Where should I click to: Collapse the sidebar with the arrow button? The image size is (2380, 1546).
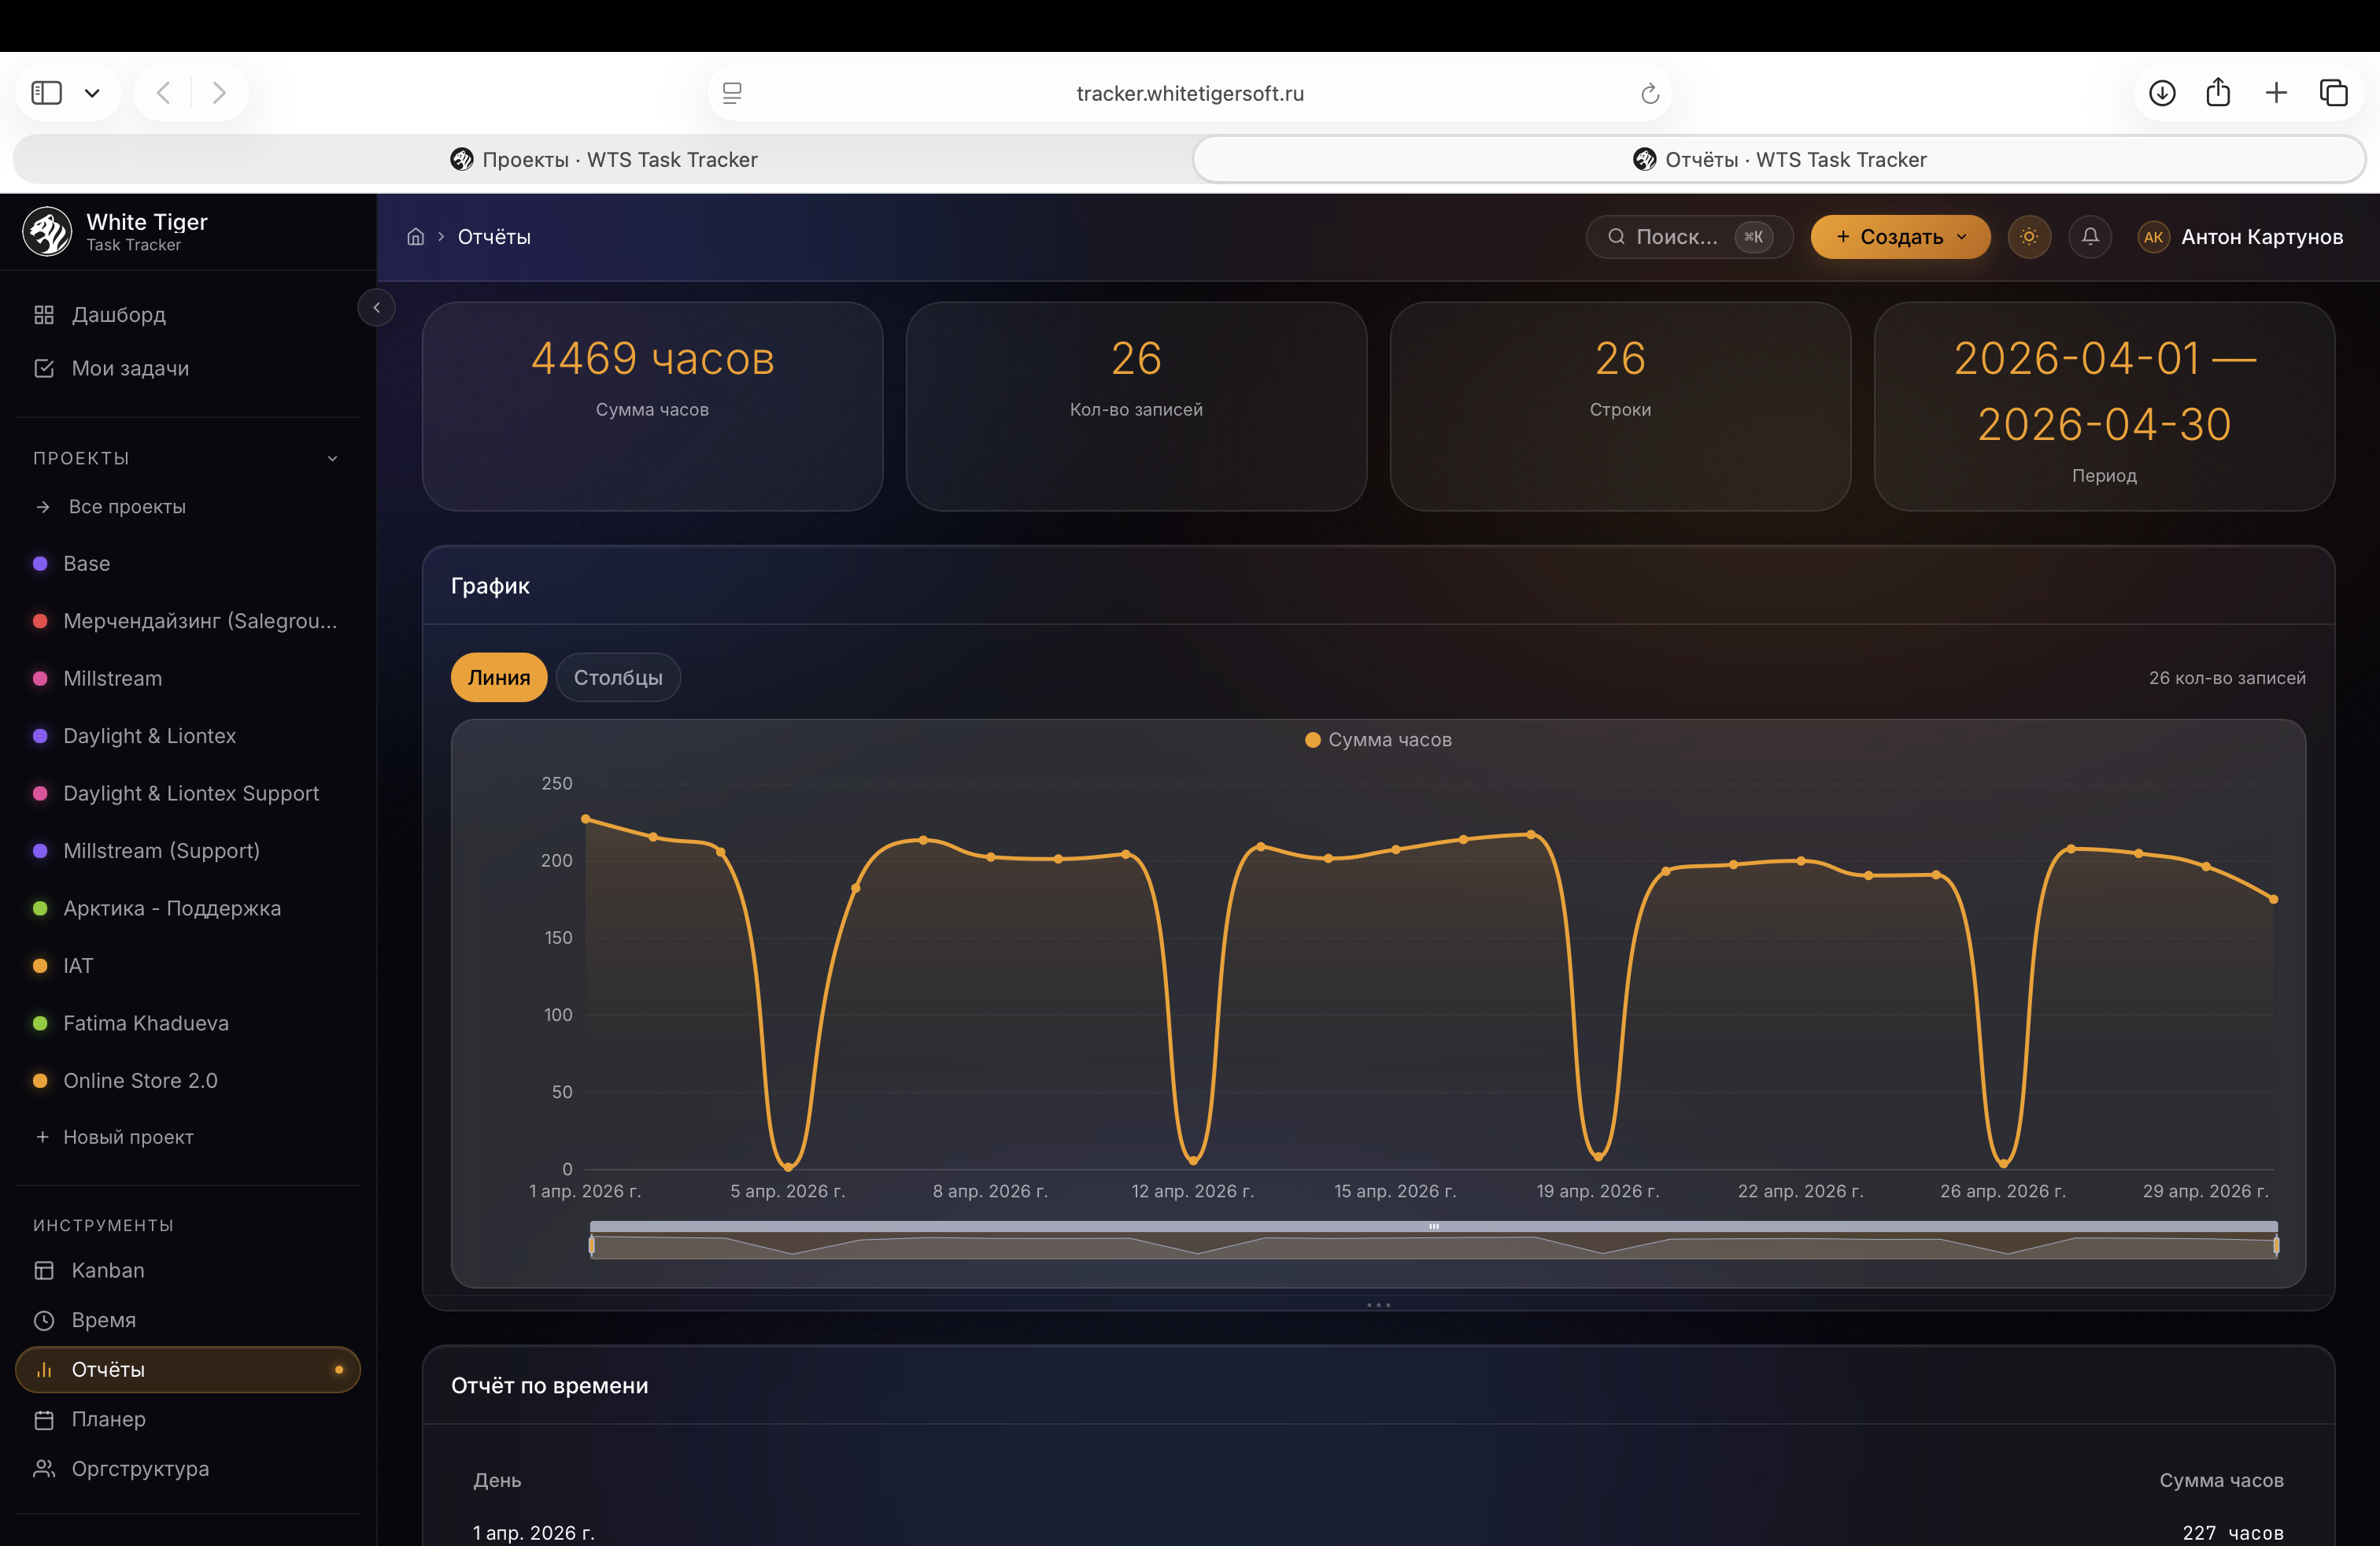[x=377, y=307]
